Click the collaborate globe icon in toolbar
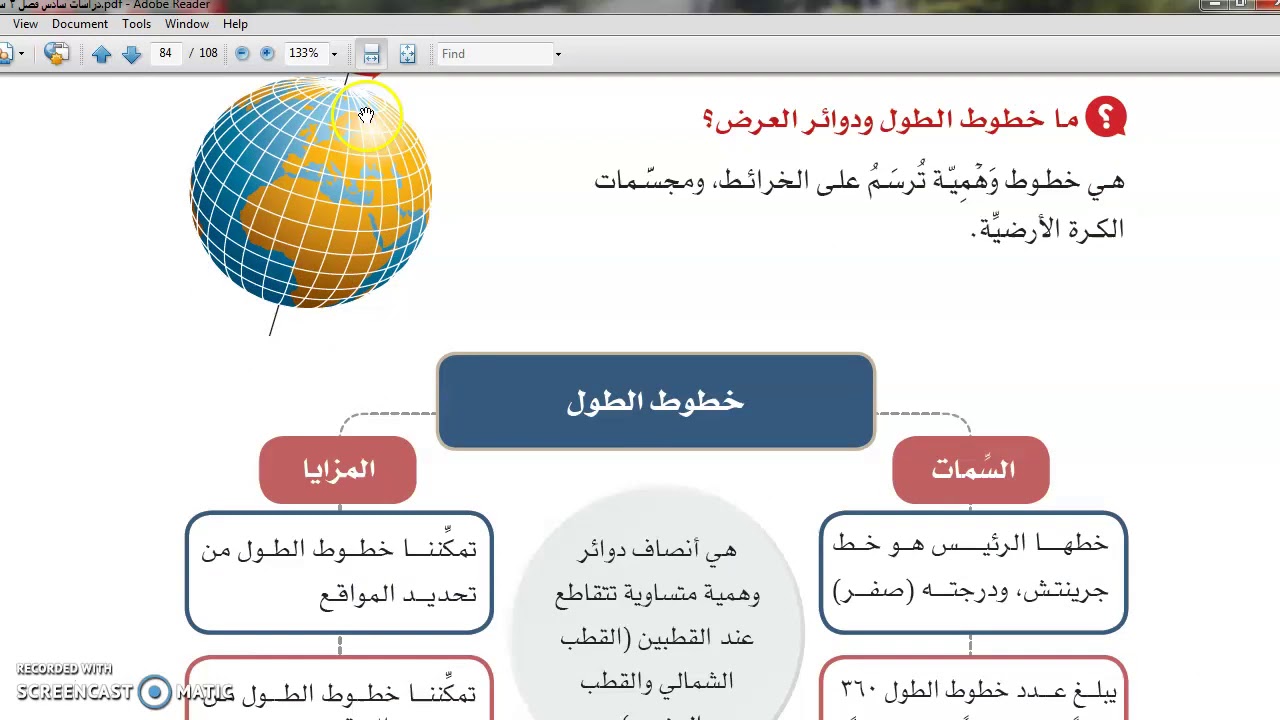The height and width of the screenshot is (720, 1280). pyautogui.click(x=56, y=54)
